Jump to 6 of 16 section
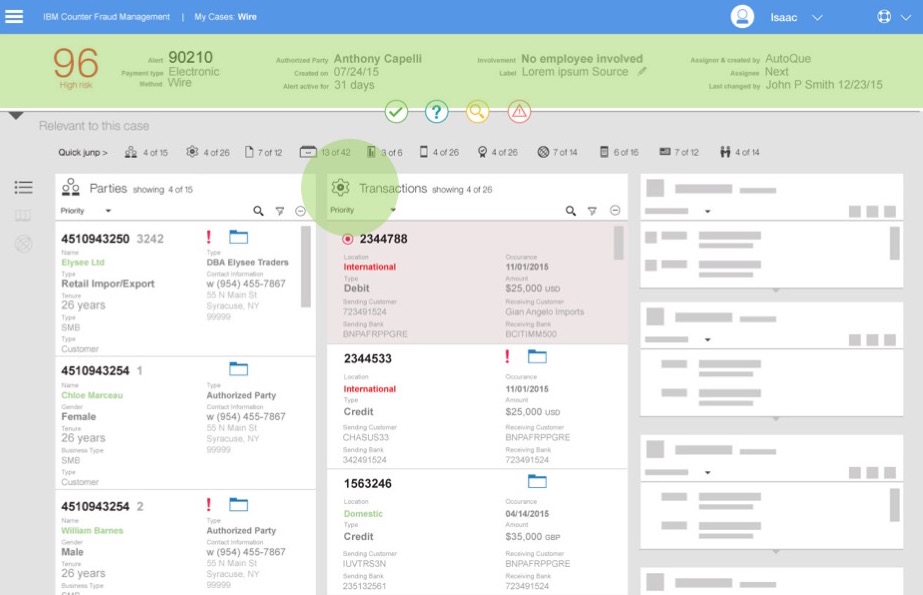Viewport: 923px width, 595px height. pos(619,152)
